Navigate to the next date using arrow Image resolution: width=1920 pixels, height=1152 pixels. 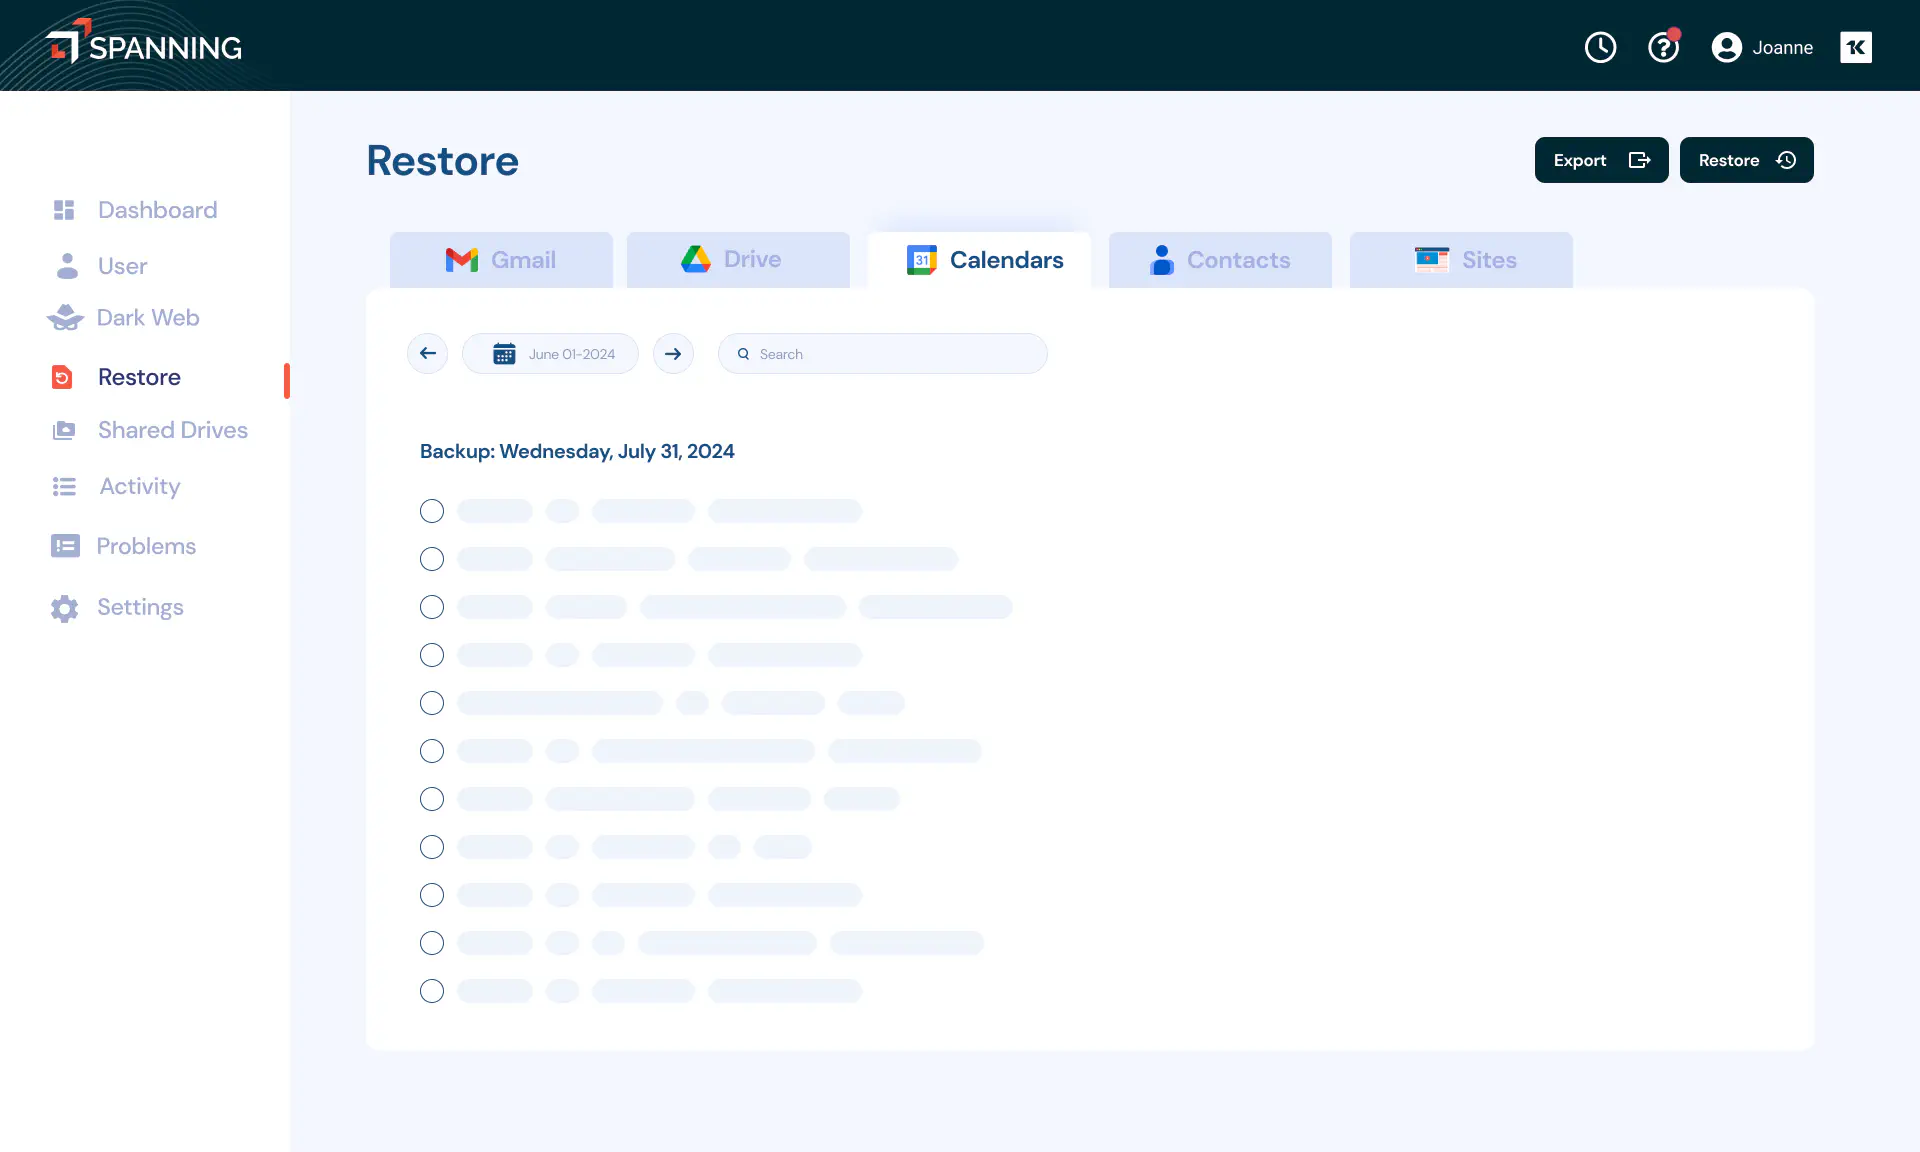[673, 354]
